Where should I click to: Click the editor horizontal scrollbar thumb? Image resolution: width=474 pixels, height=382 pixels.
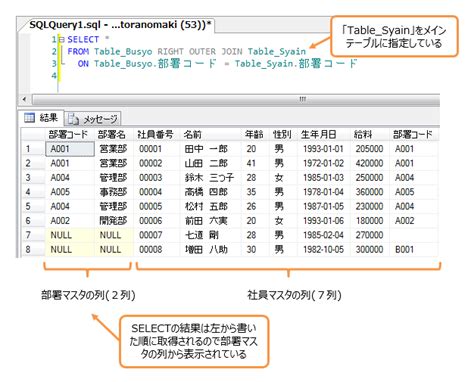coord(236,99)
